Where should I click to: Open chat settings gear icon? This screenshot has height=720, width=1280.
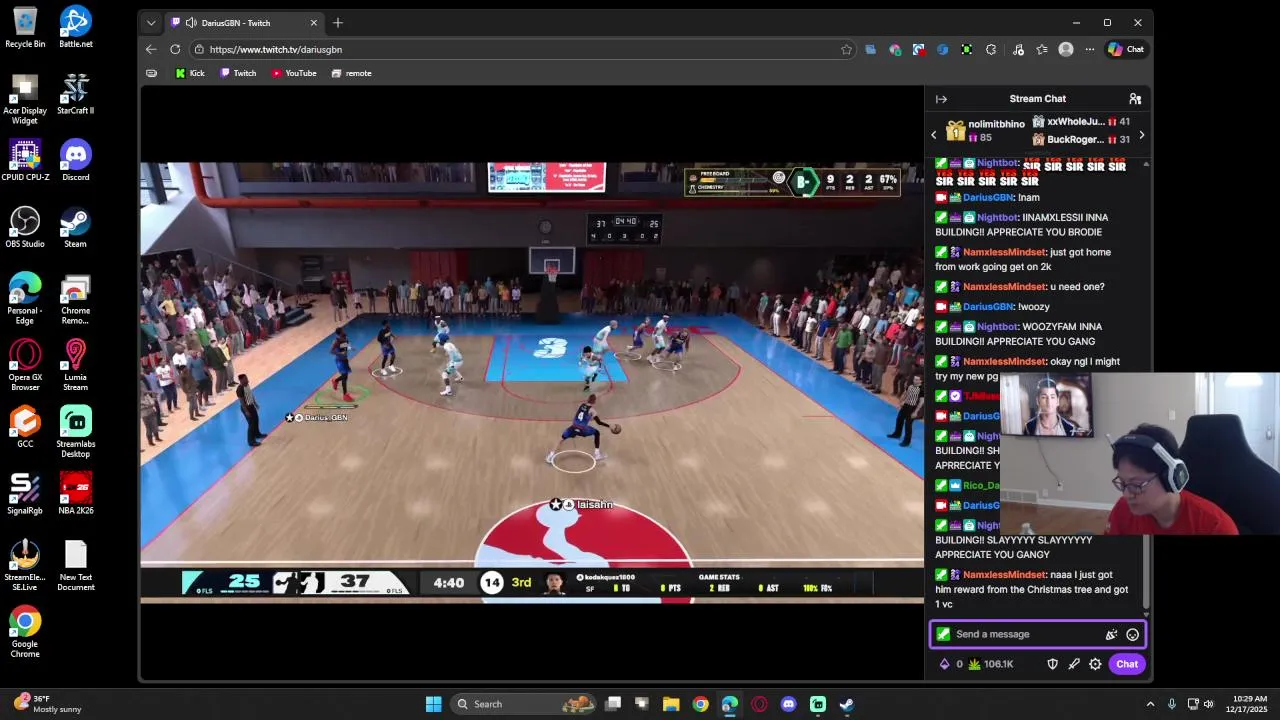[1095, 664]
